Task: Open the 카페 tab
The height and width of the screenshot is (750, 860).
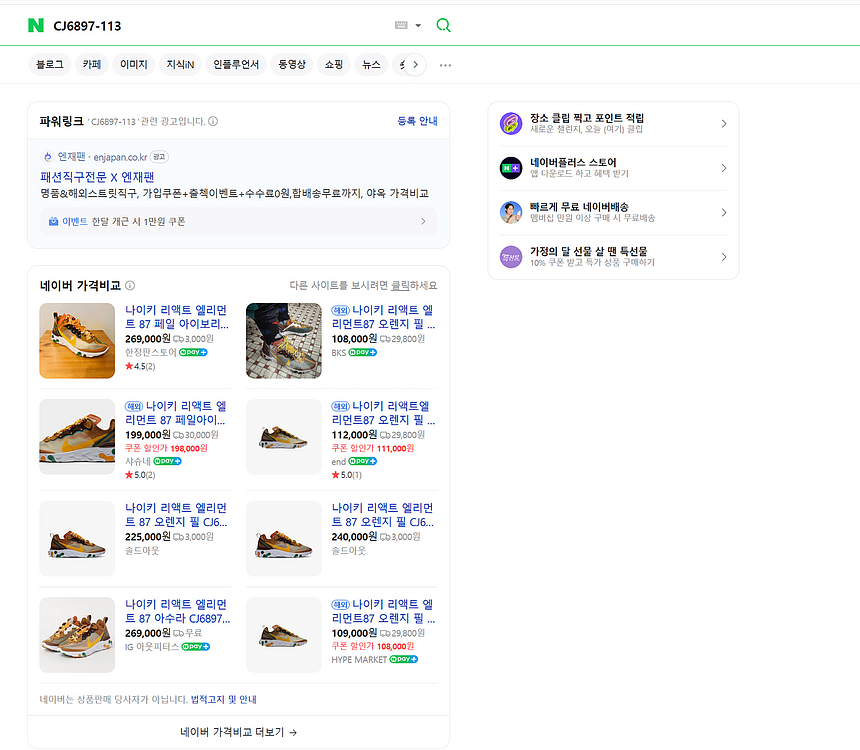Action: point(92,65)
